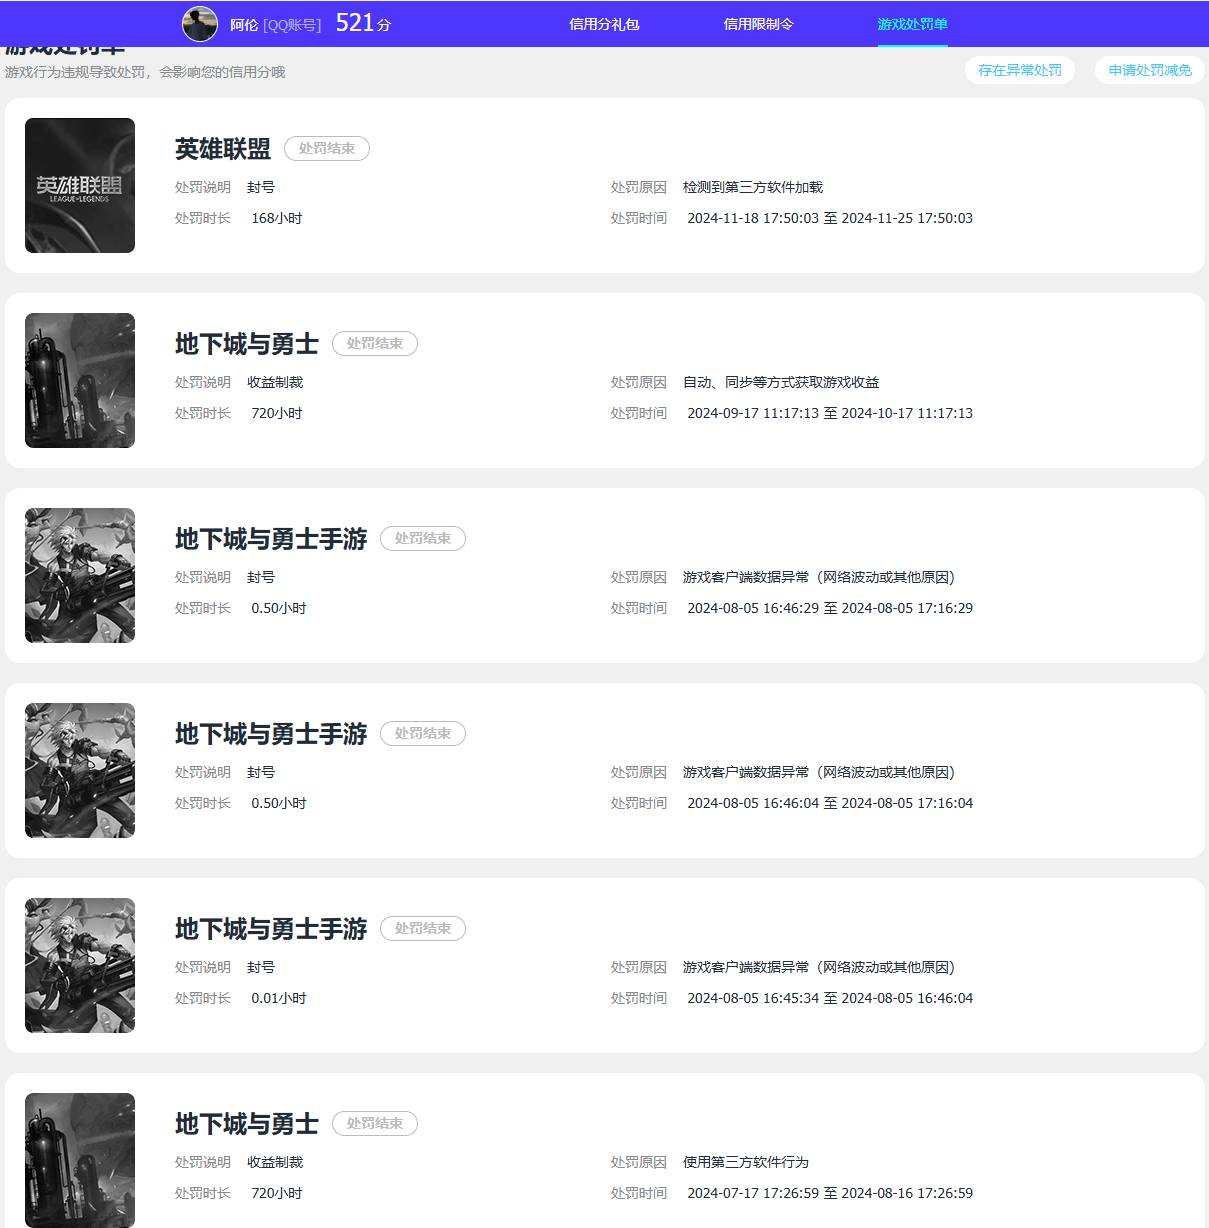Viewport: 1209px width, 1228px height.
Task: Click the 521分 credit score in the header
Action: point(363,23)
